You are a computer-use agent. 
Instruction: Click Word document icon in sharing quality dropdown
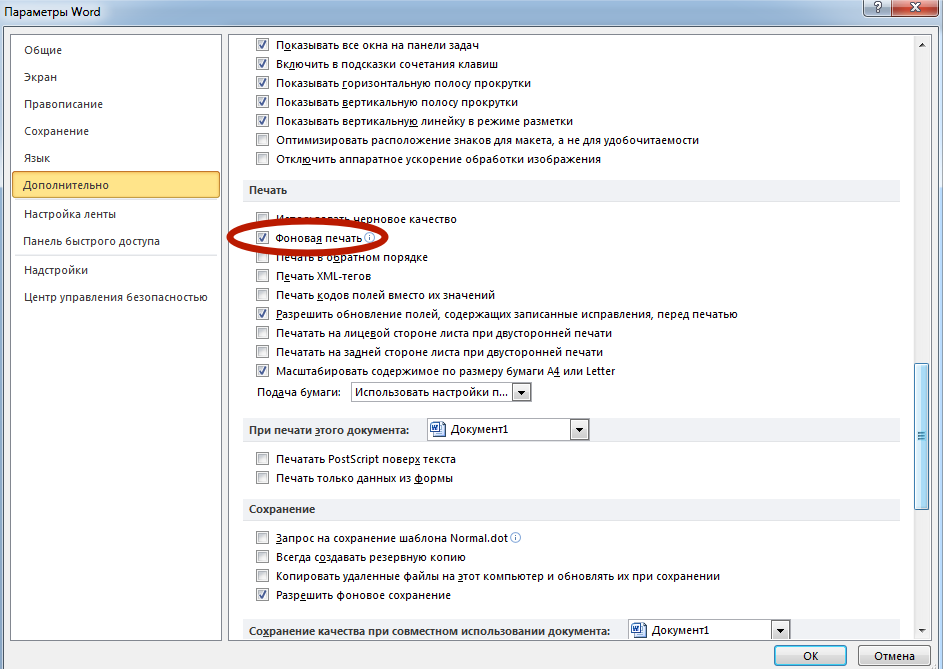coord(639,630)
